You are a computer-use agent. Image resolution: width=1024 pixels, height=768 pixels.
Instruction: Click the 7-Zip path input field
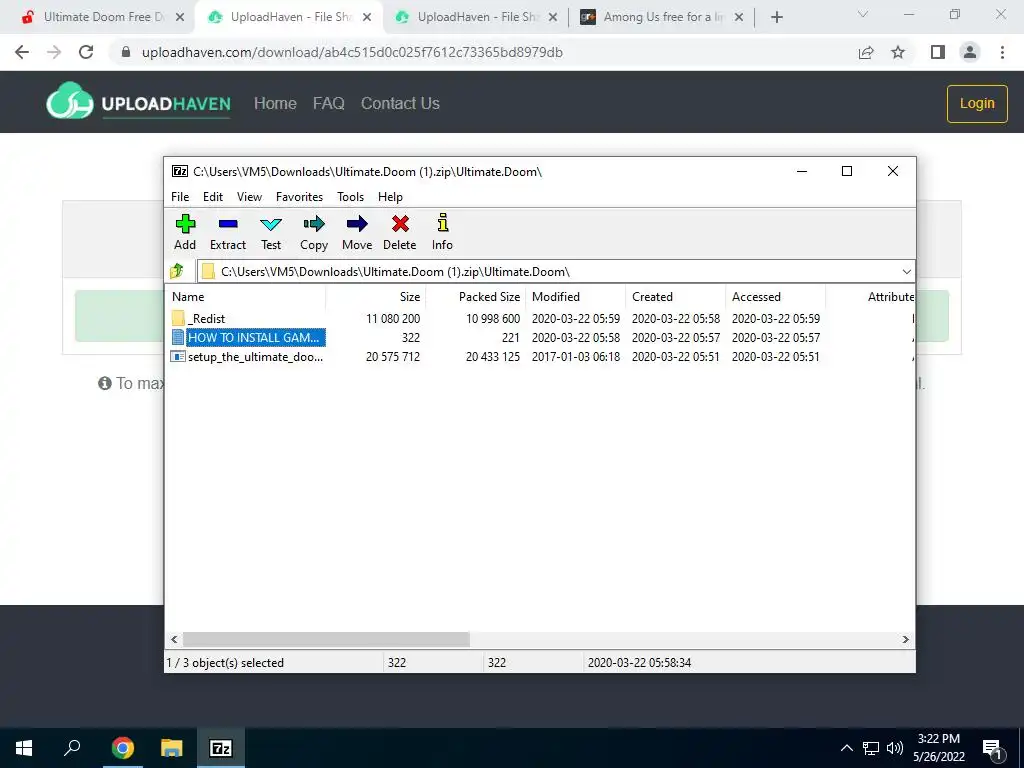click(x=549, y=272)
